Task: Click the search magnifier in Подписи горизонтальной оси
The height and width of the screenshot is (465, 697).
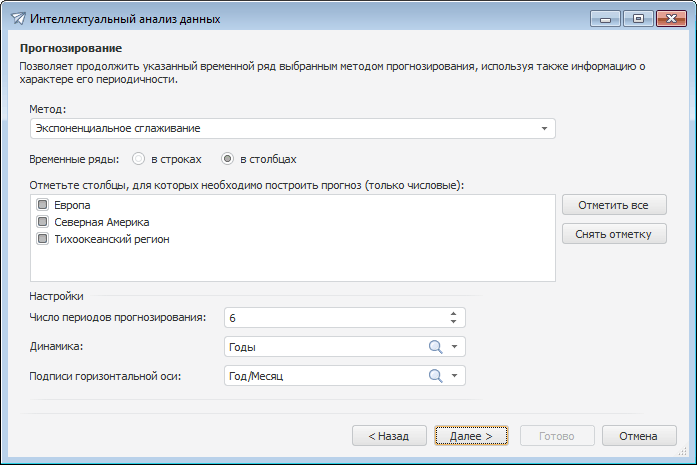Action: pyautogui.click(x=435, y=376)
